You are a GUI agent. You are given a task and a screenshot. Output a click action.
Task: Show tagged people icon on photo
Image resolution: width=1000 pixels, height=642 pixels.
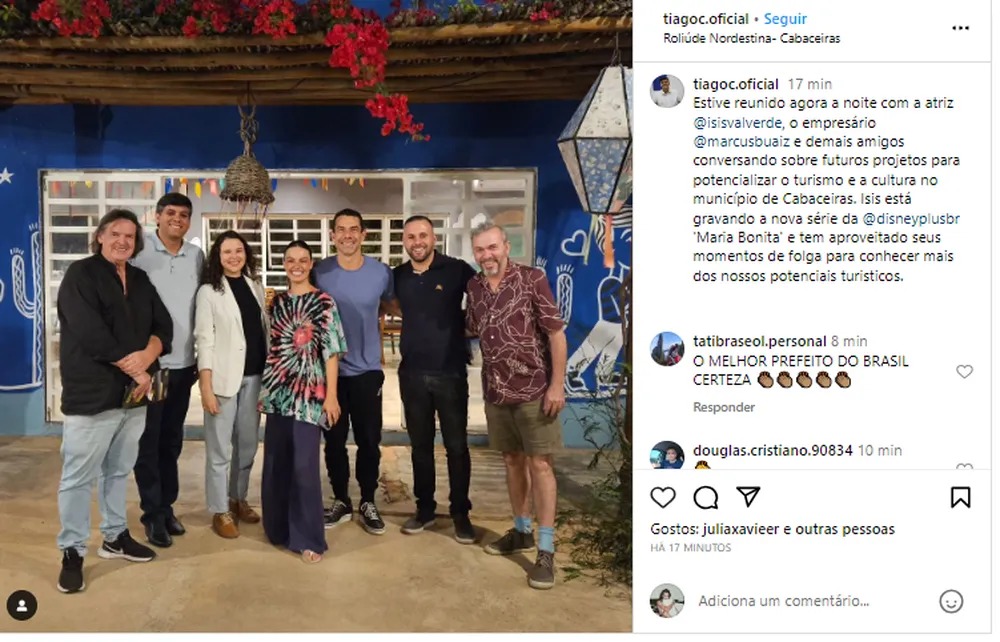coord(22,606)
